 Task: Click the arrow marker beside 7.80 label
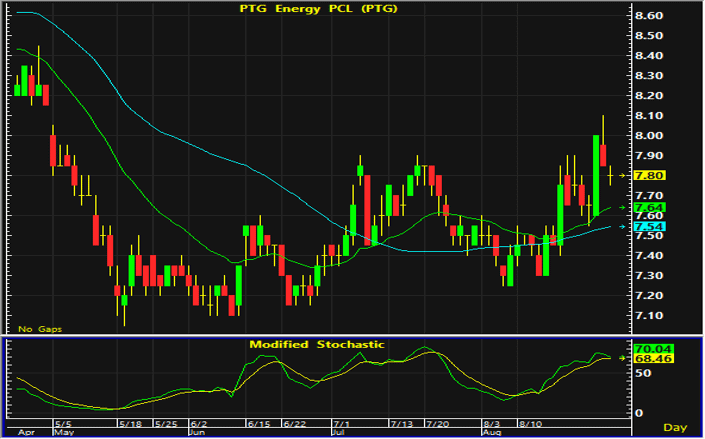622,175
